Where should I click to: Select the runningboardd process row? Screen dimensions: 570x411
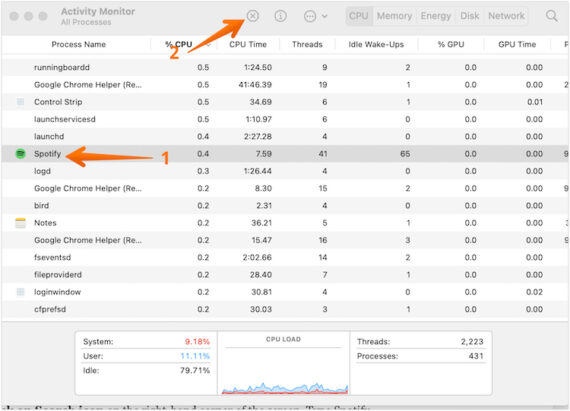pos(285,67)
